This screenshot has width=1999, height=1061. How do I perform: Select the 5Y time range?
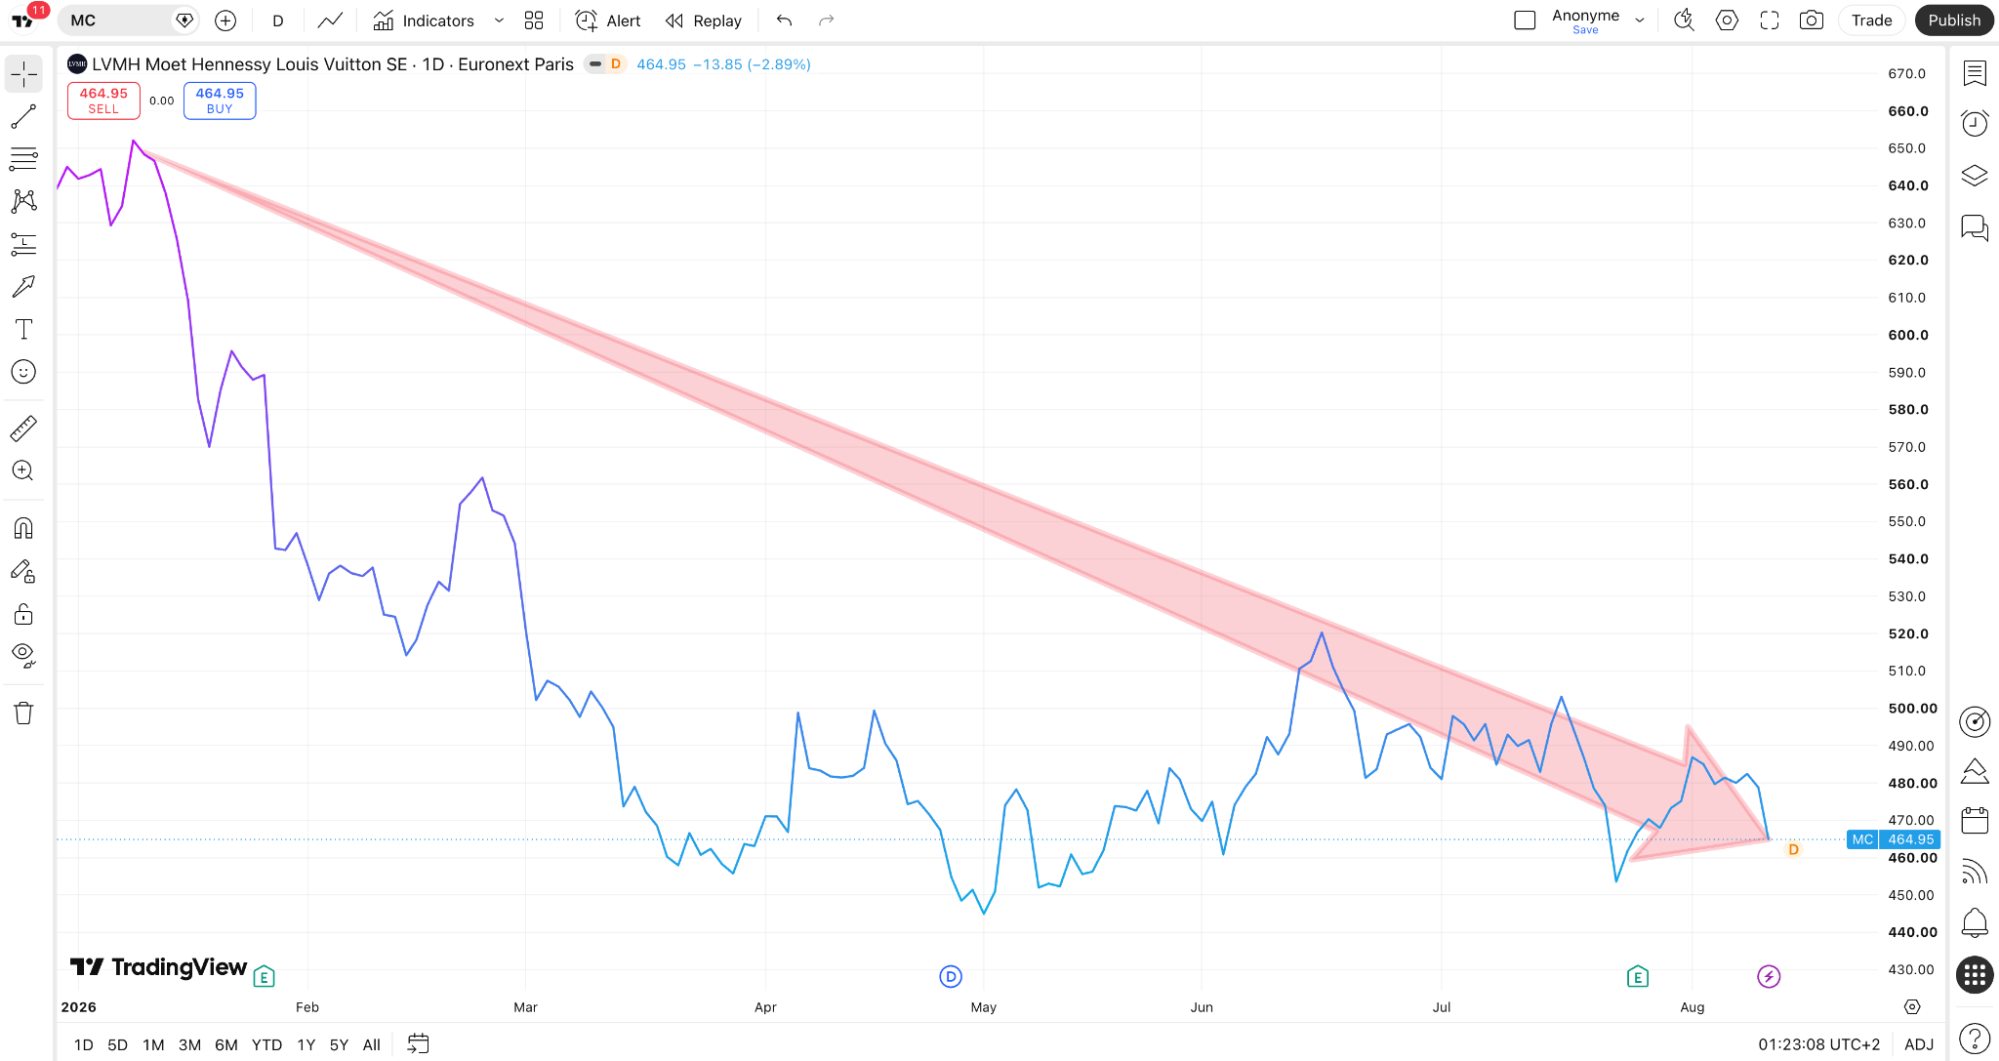tap(339, 1045)
